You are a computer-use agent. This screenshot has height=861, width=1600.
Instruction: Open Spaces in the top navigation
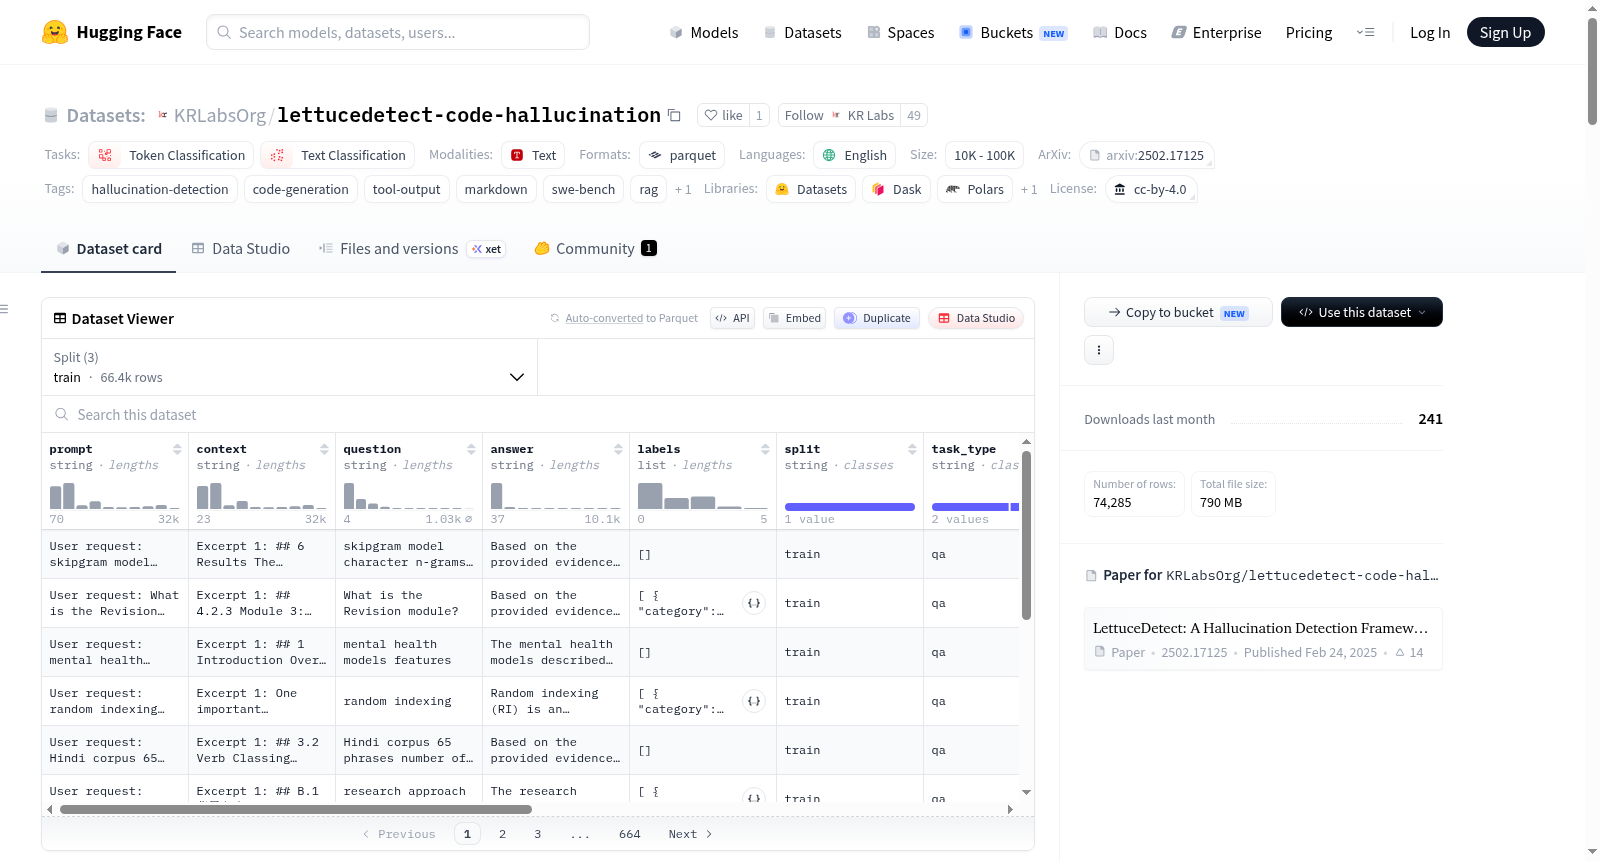click(x=900, y=32)
